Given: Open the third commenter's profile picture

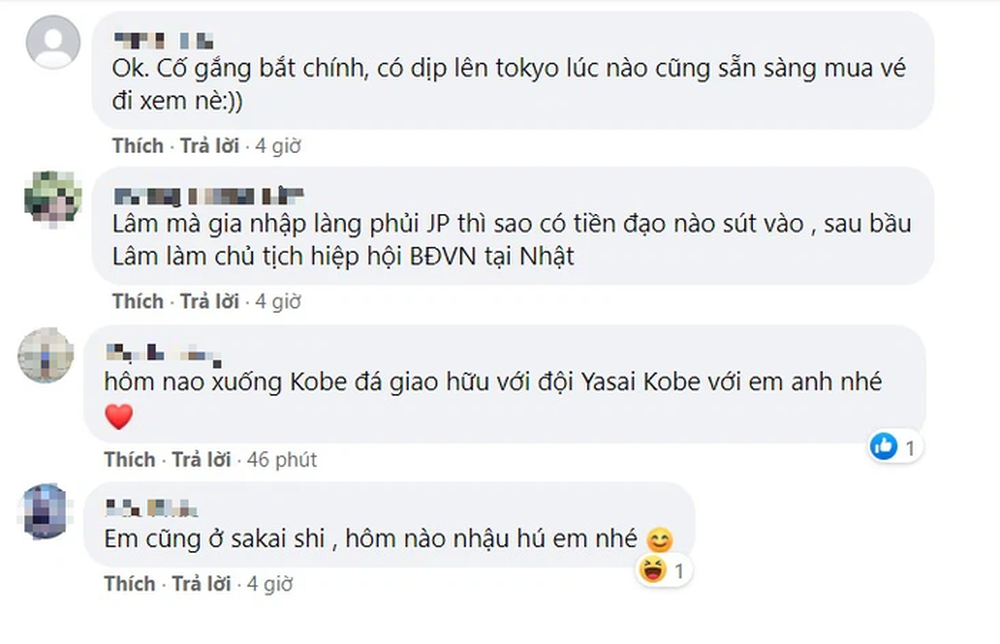Looking at the screenshot, I should coord(46,355).
